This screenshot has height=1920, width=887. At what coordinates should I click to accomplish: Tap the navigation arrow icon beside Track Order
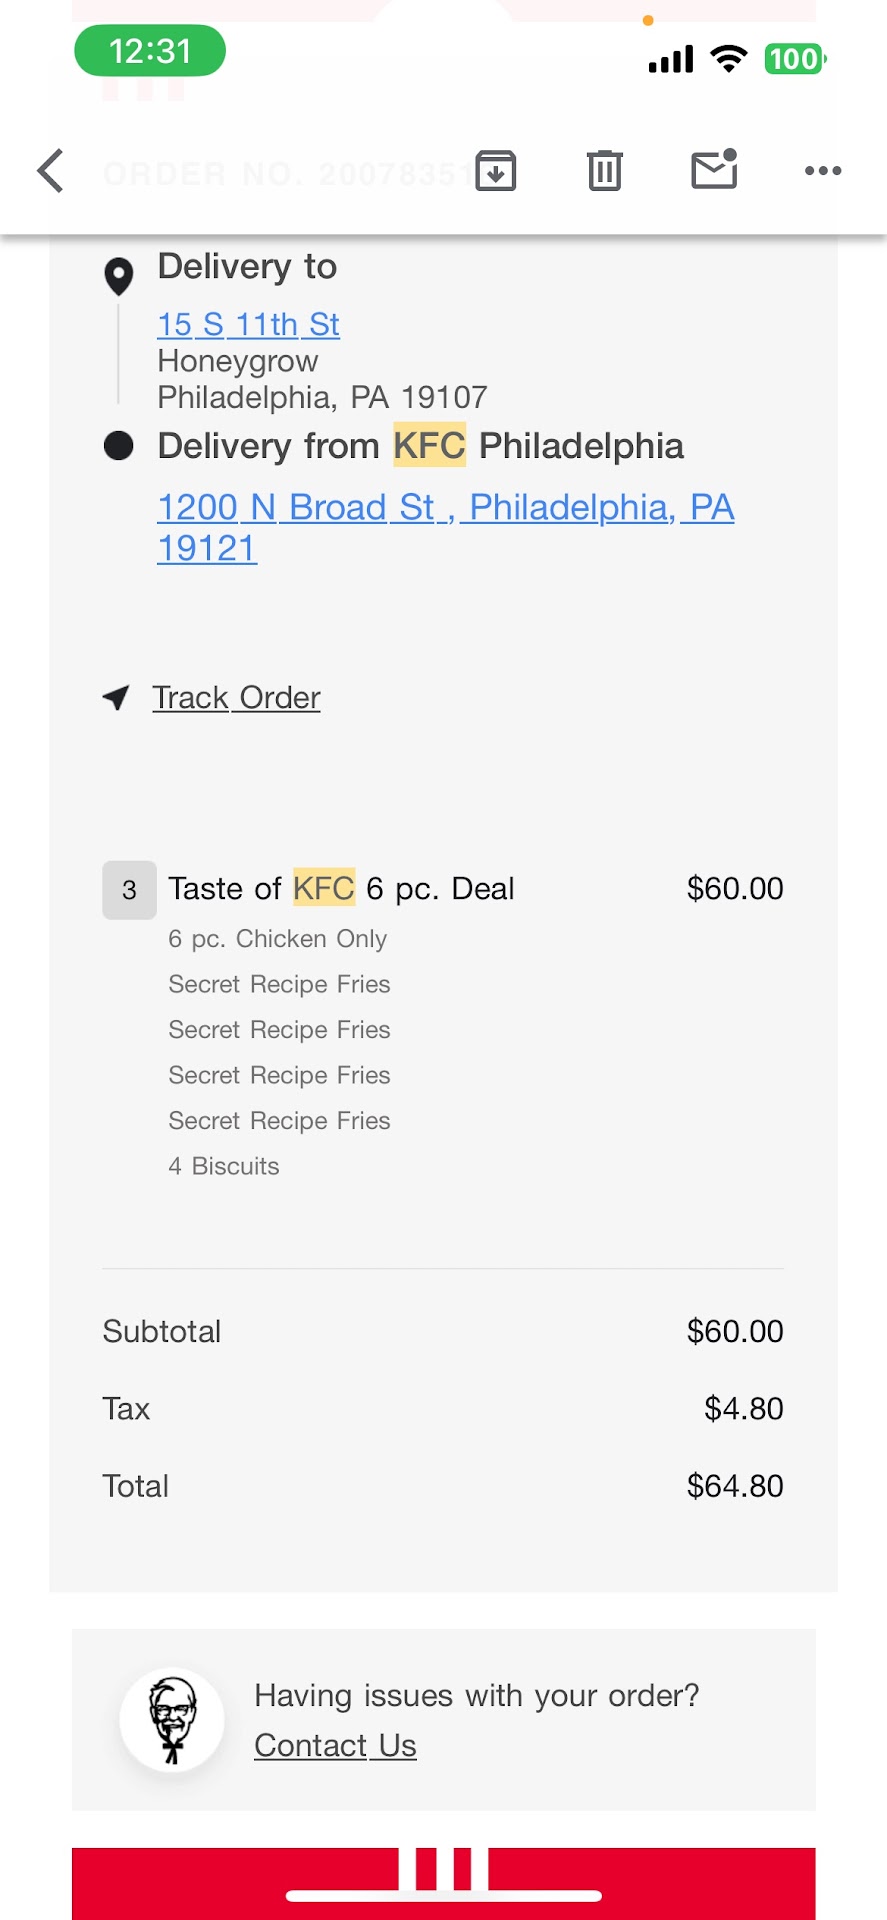(117, 697)
